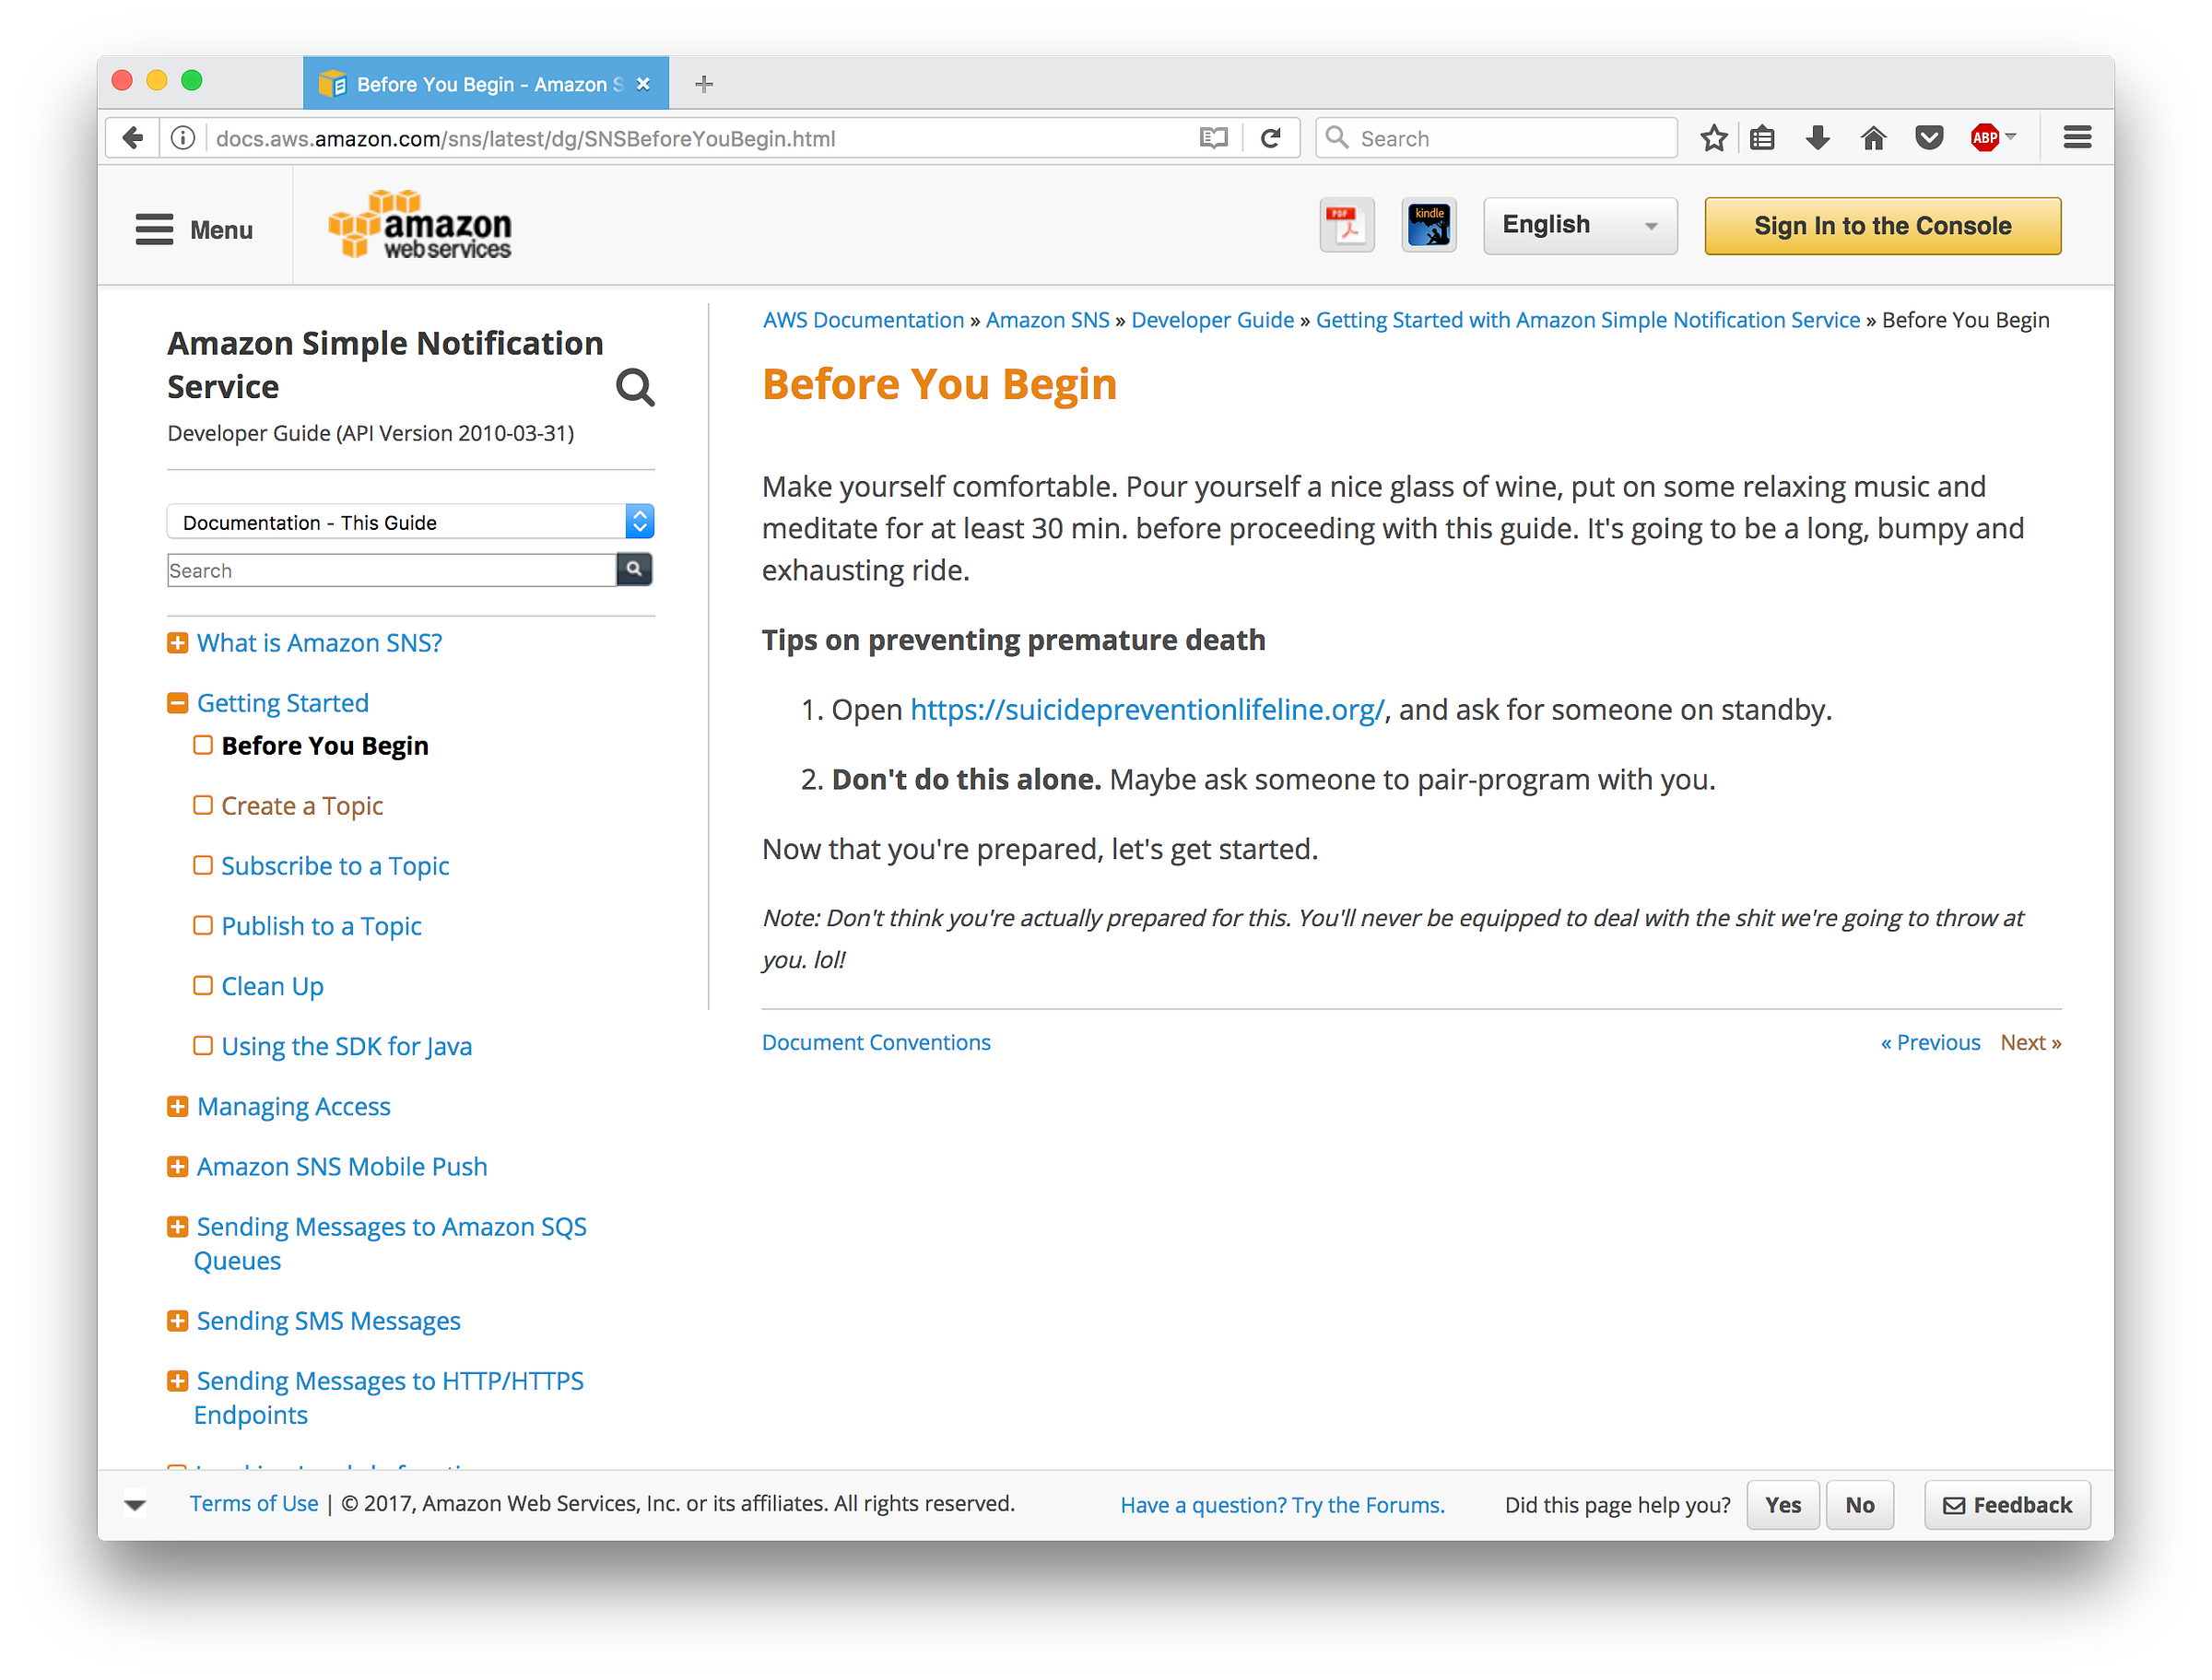Screen dimensions: 2212x1680
Task: Reload the page with the refresh icon
Action: click(1271, 138)
